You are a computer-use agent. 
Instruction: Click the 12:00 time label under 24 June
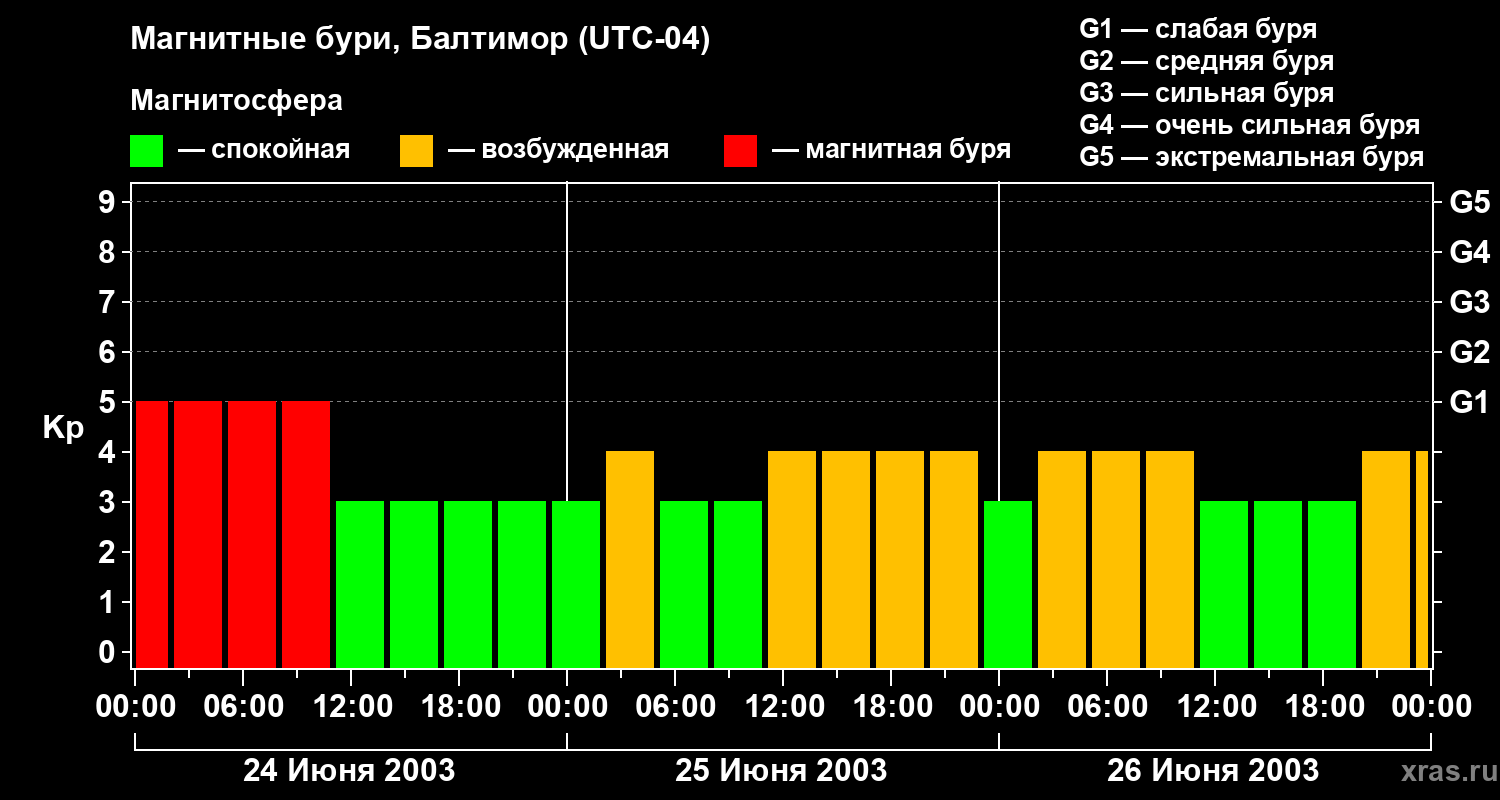(x=351, y=707)
